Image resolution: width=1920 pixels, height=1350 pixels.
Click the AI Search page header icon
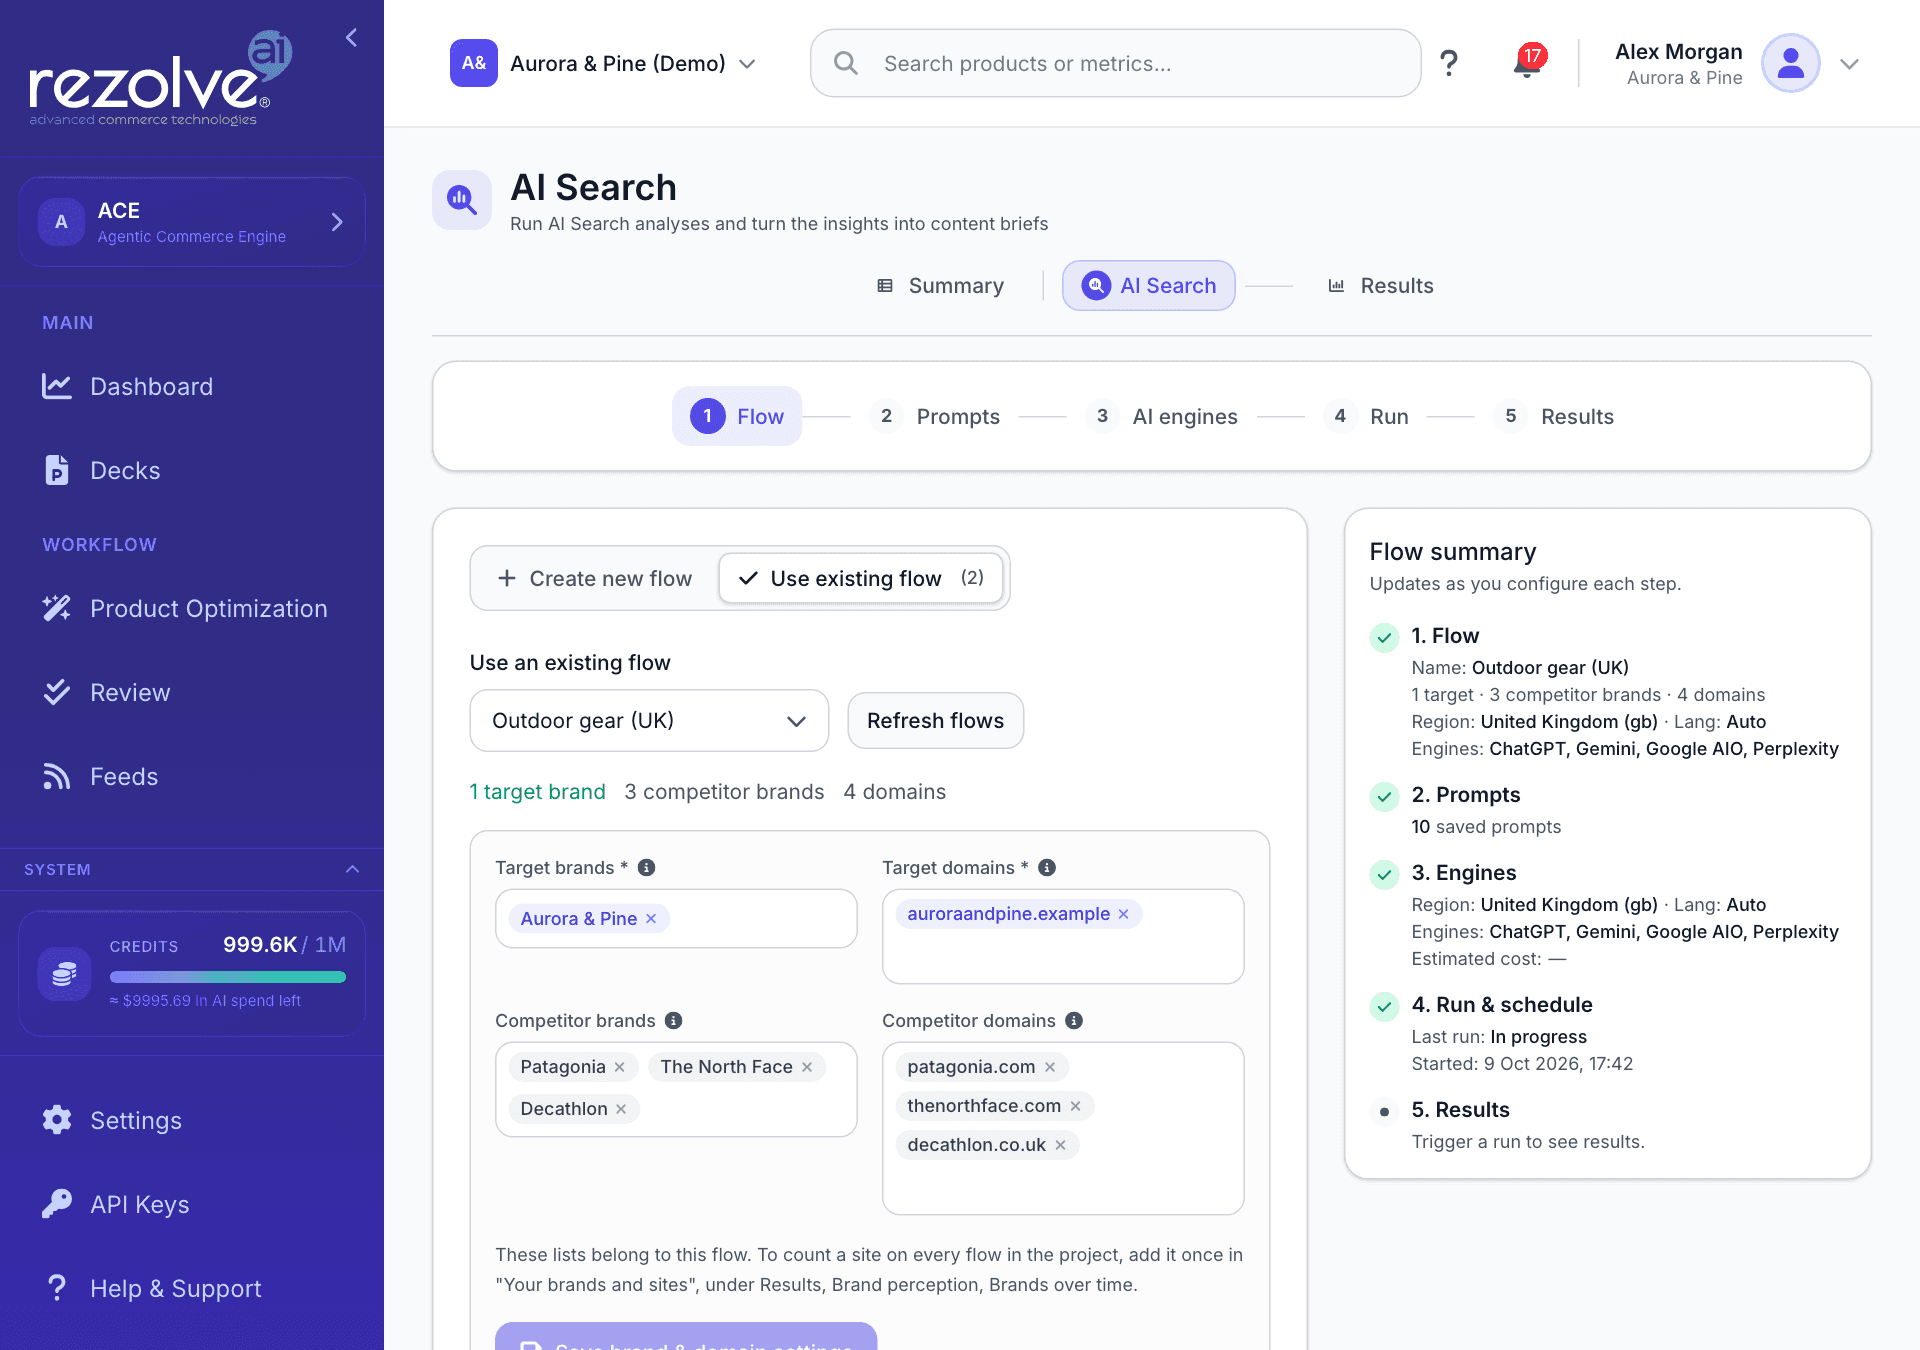tap(461, 200)
